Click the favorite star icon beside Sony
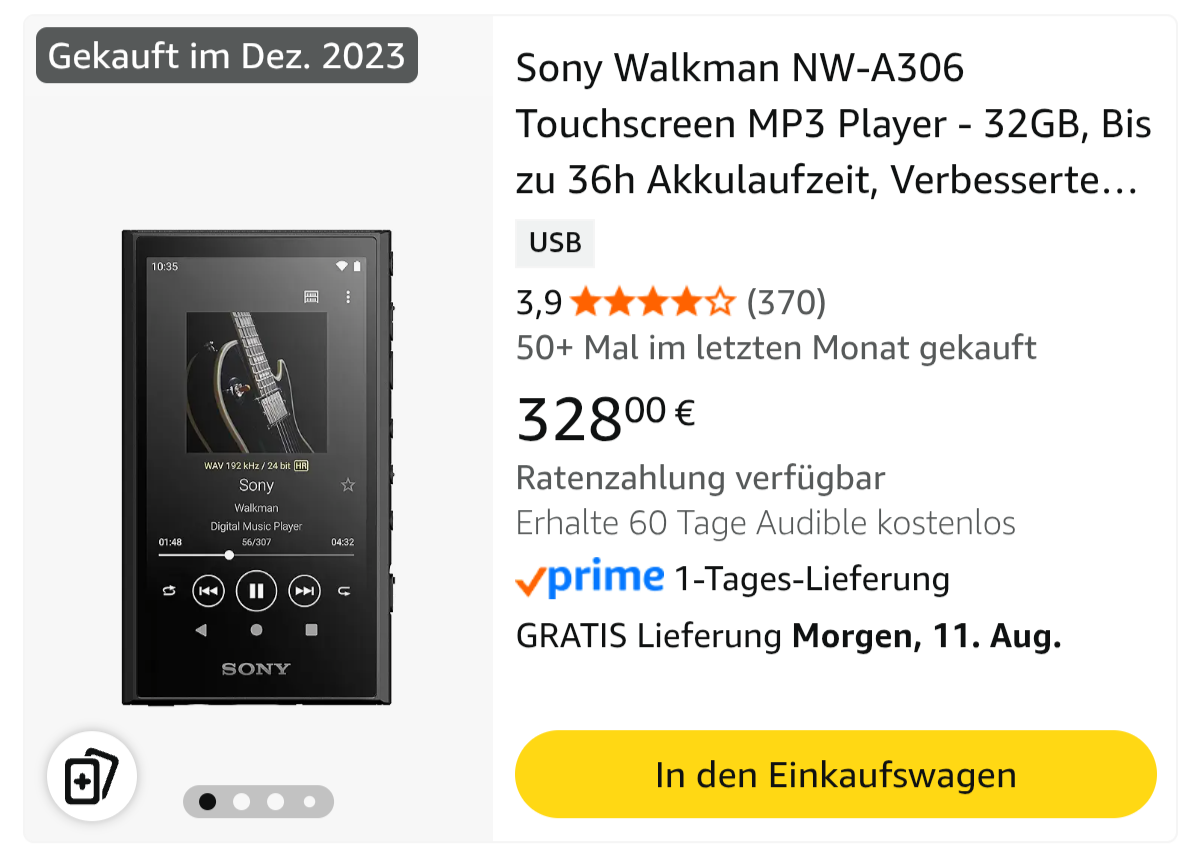 (348, 485)
